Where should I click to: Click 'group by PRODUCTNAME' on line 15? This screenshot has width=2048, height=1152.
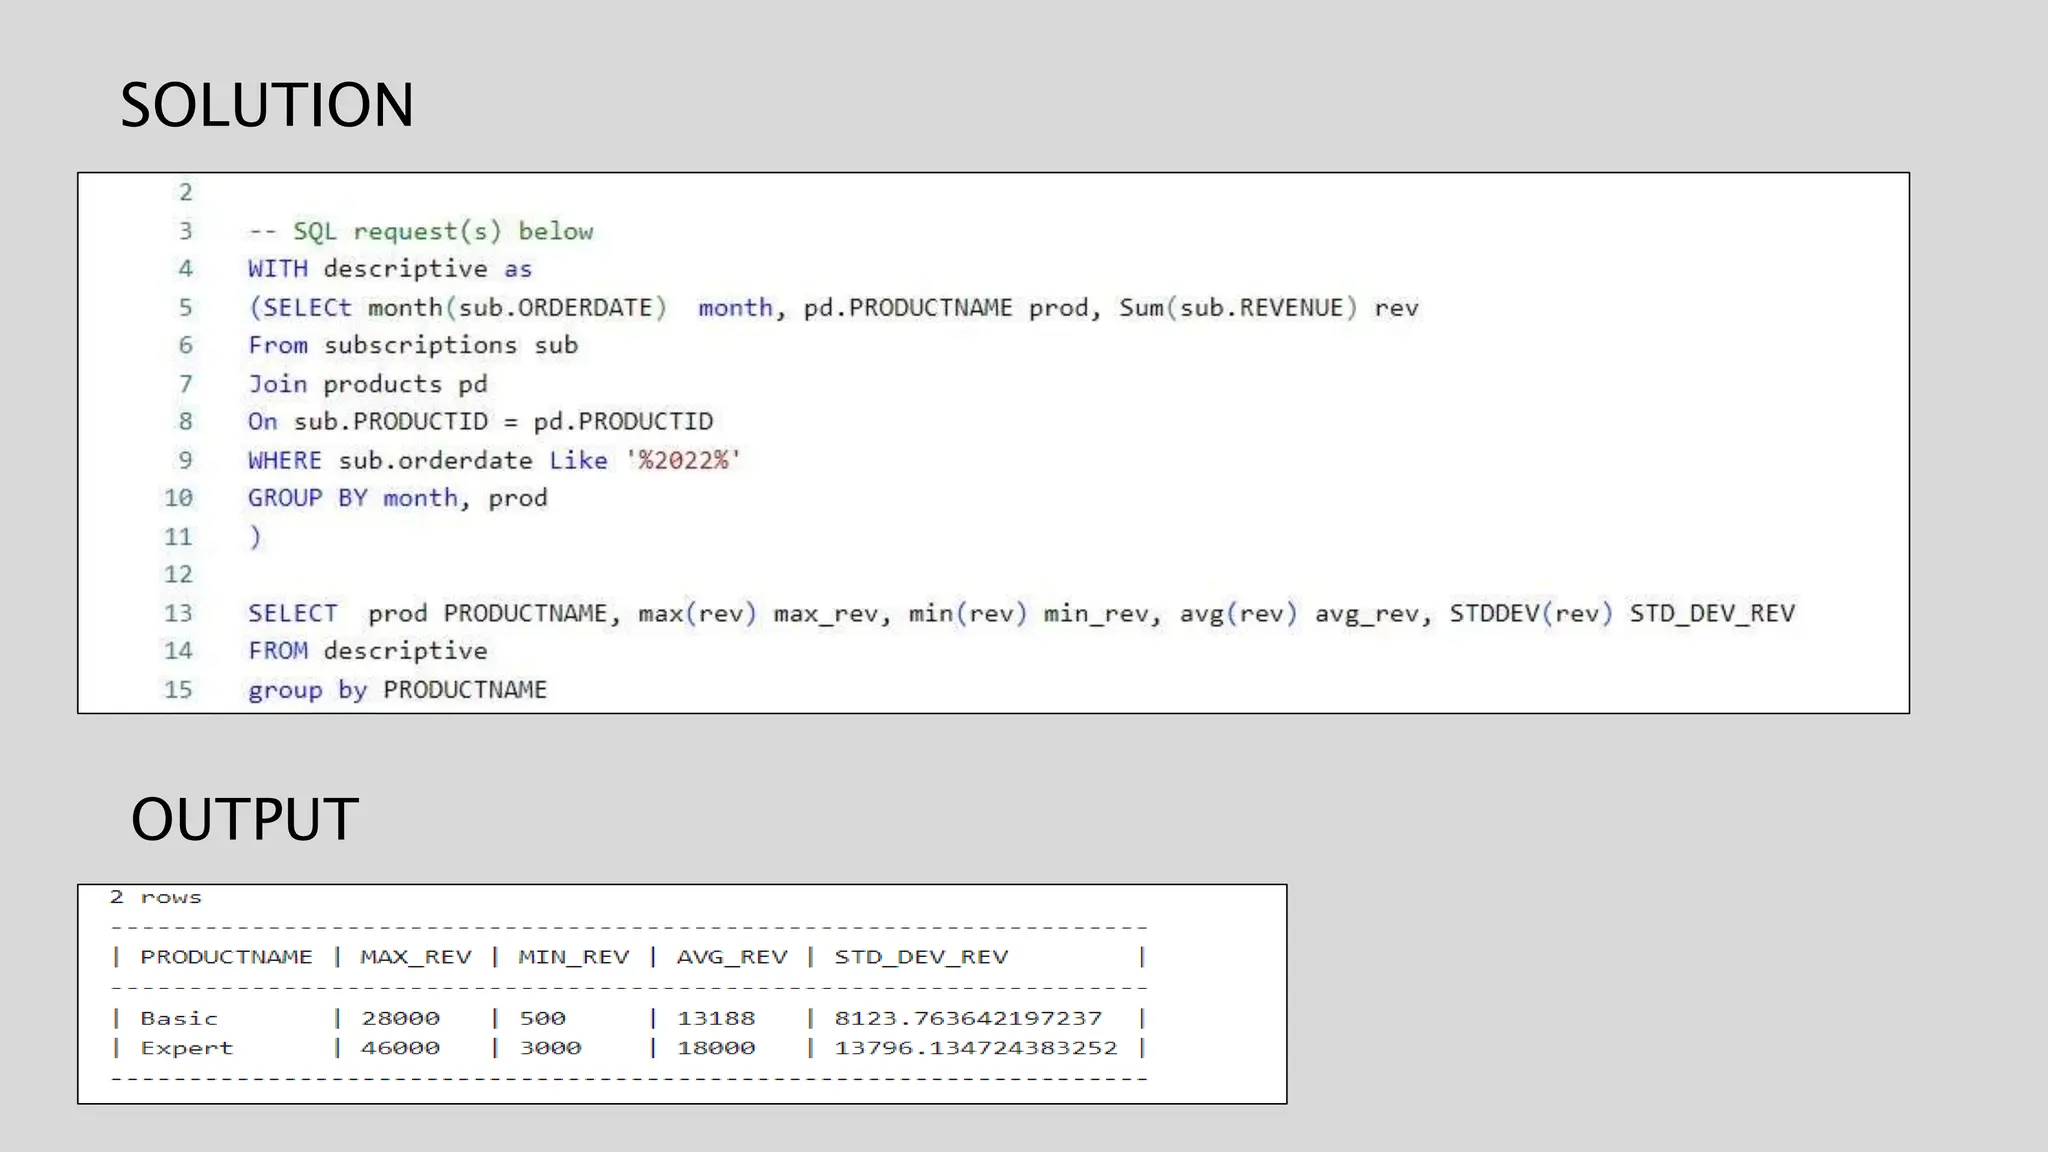point(398,690)
